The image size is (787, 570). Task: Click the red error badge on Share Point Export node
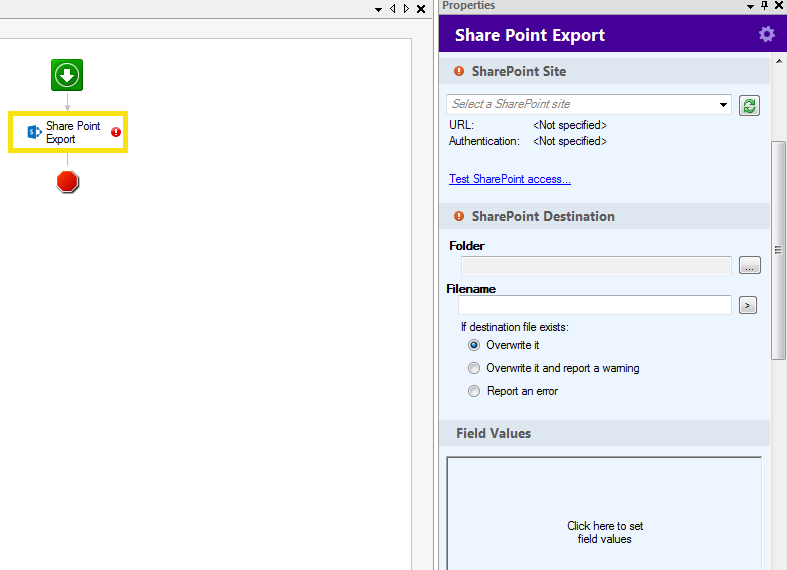116,132
